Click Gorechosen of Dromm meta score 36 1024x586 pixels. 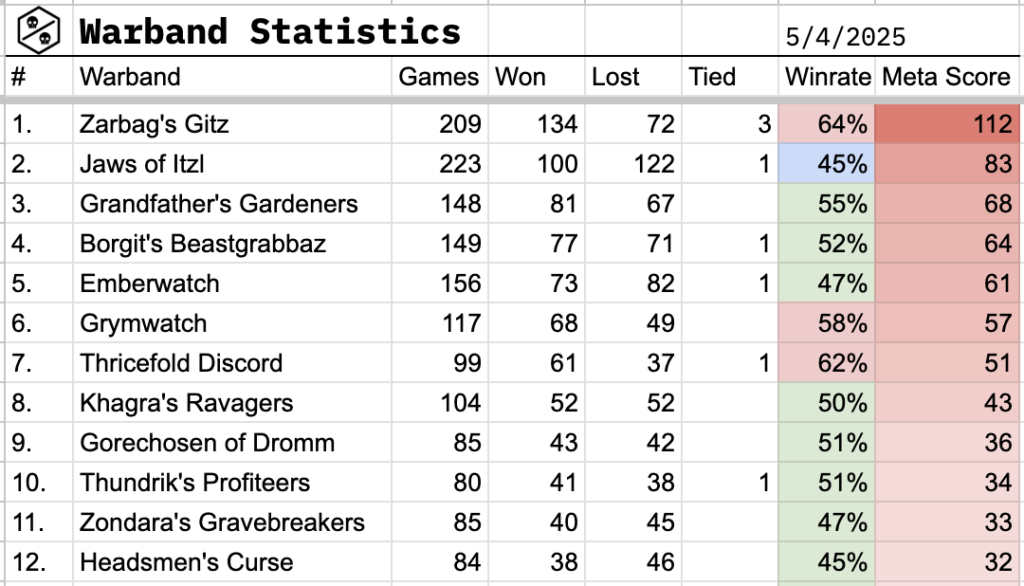pos(947,442)
